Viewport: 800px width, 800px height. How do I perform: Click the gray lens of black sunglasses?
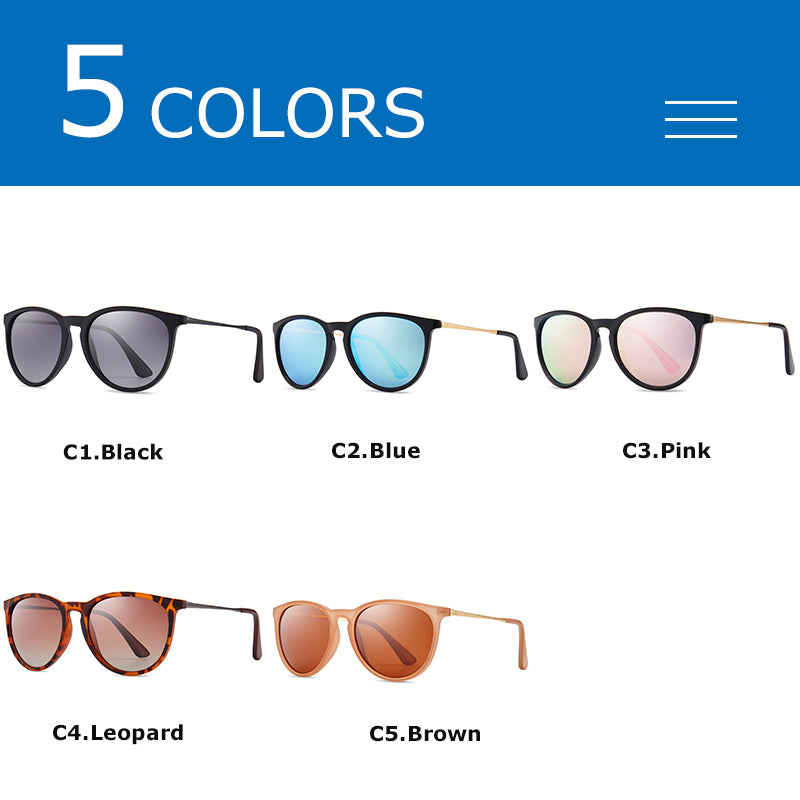(129, 347)
